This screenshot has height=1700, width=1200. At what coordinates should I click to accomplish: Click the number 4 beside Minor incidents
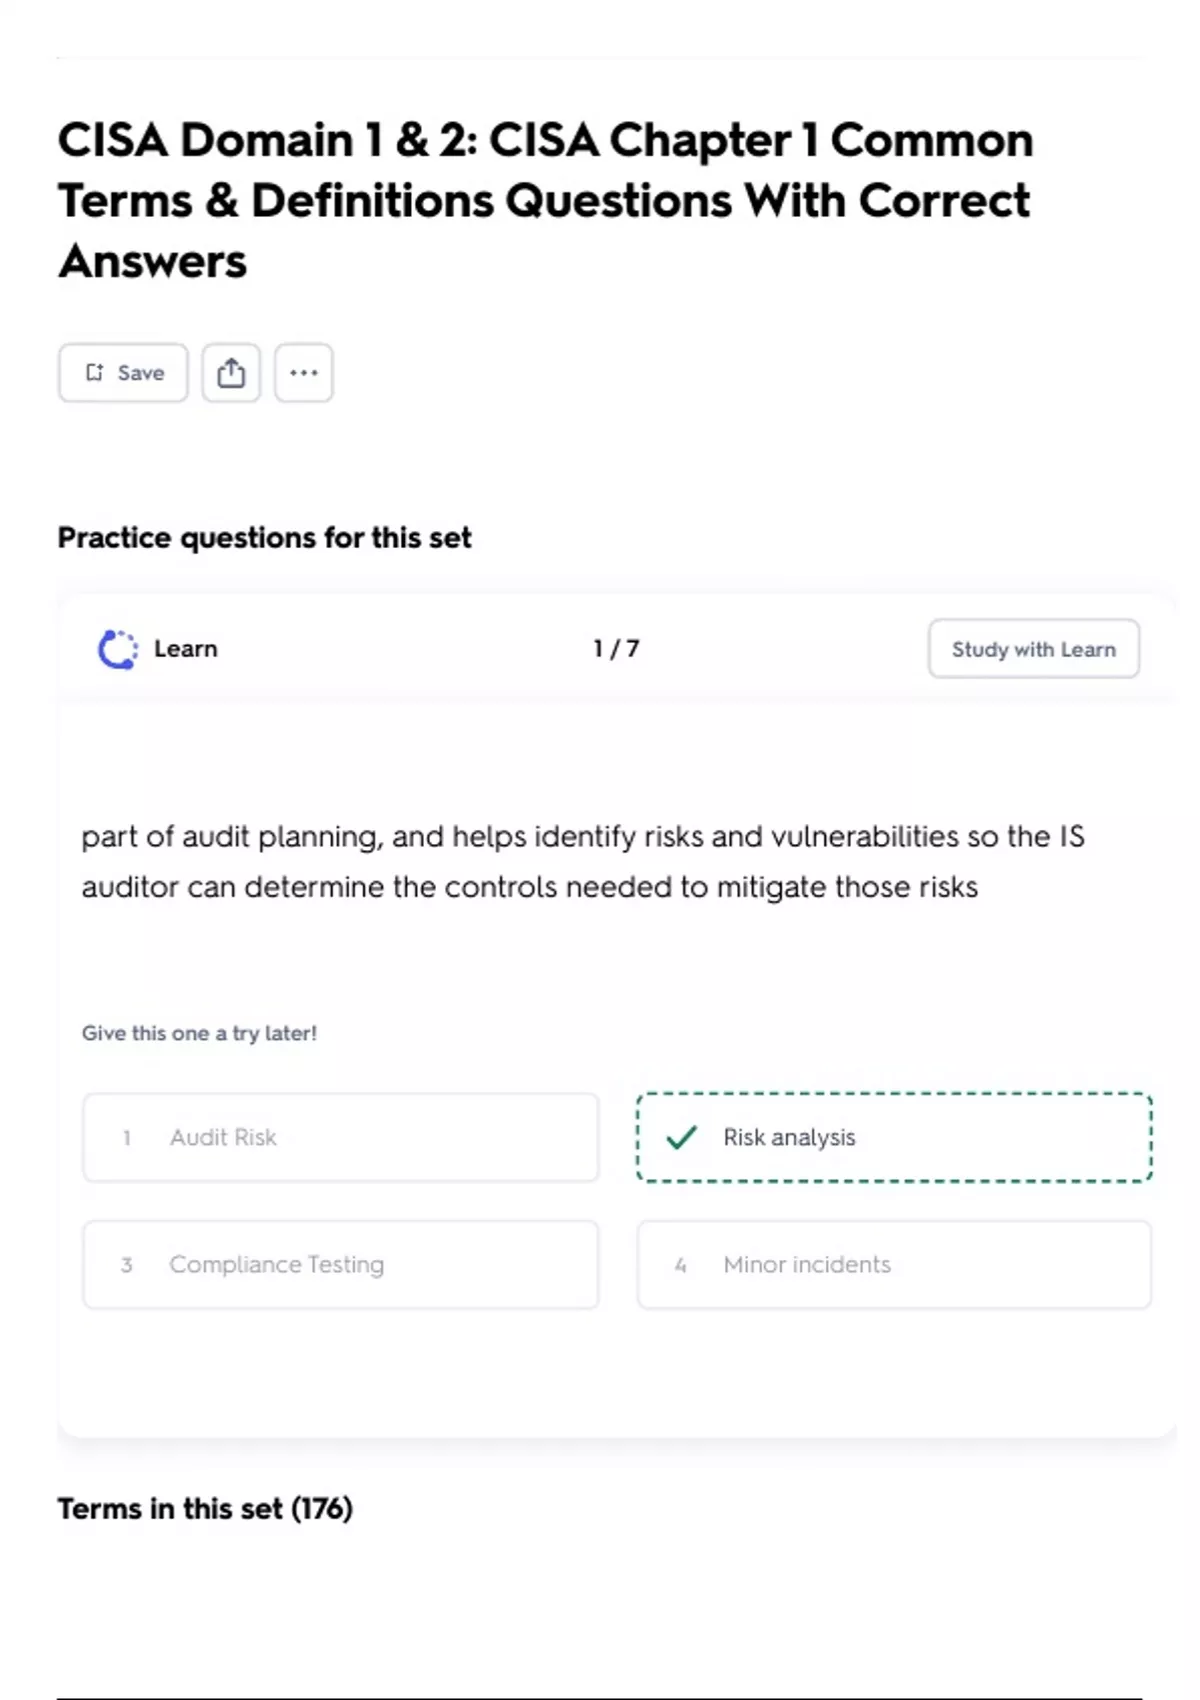pos(680,1265)
